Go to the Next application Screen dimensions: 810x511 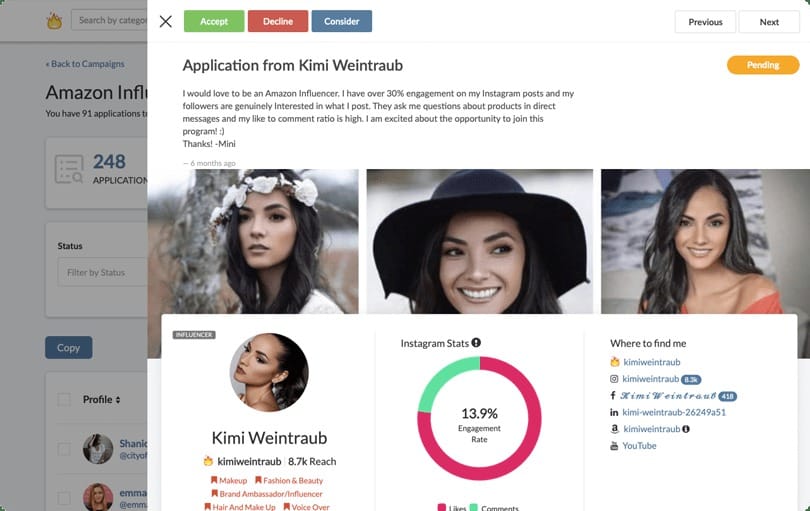tap(768, 22)
